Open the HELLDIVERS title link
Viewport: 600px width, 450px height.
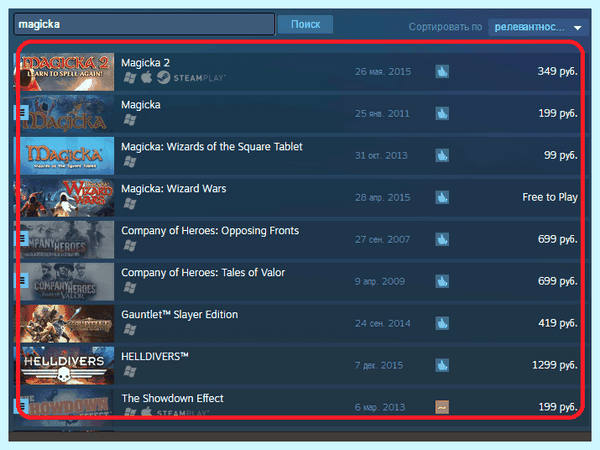pyautogui.click(x=155, y=356)
